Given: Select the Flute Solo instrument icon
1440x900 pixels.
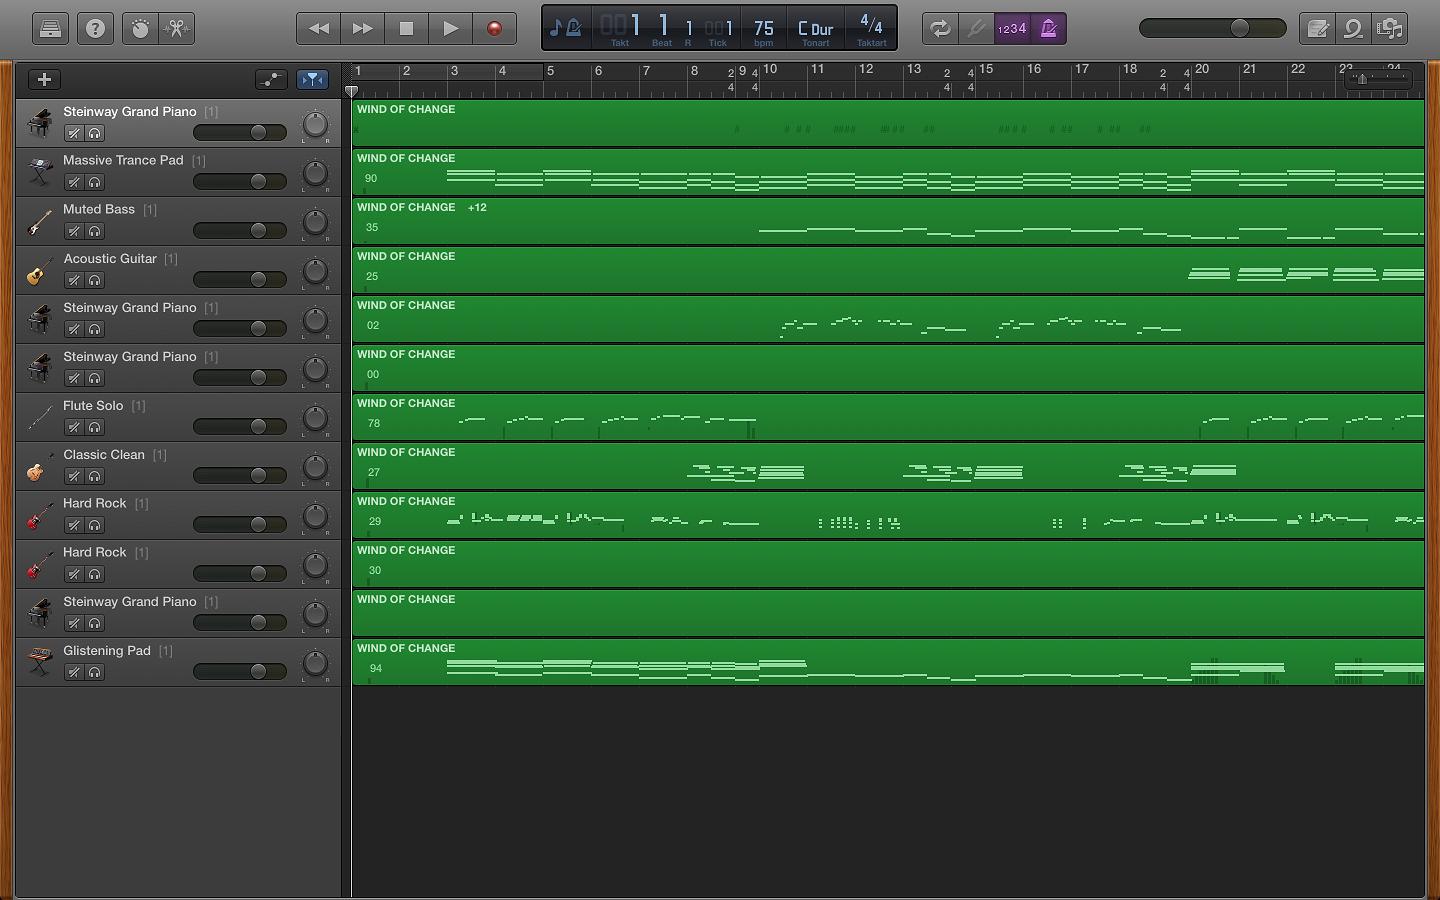Looking at the screenshot, I should click(40, 417).
